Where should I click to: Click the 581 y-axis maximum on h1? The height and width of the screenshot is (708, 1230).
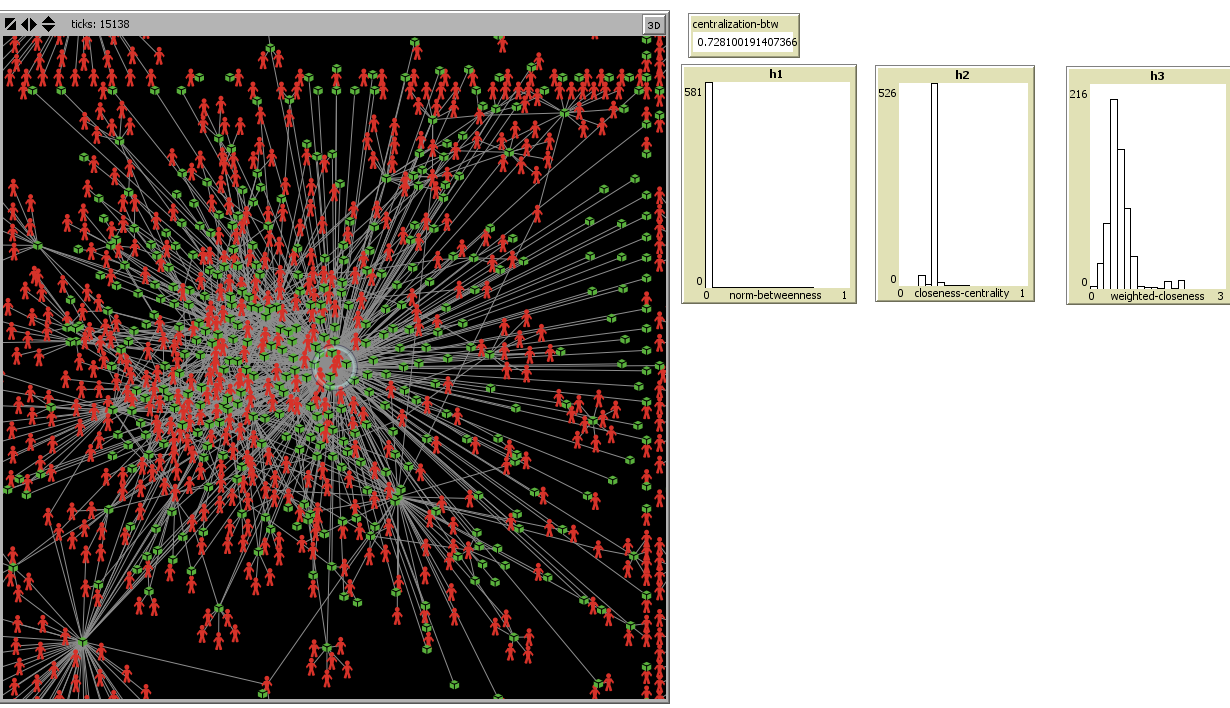click(x=693, y=93)
